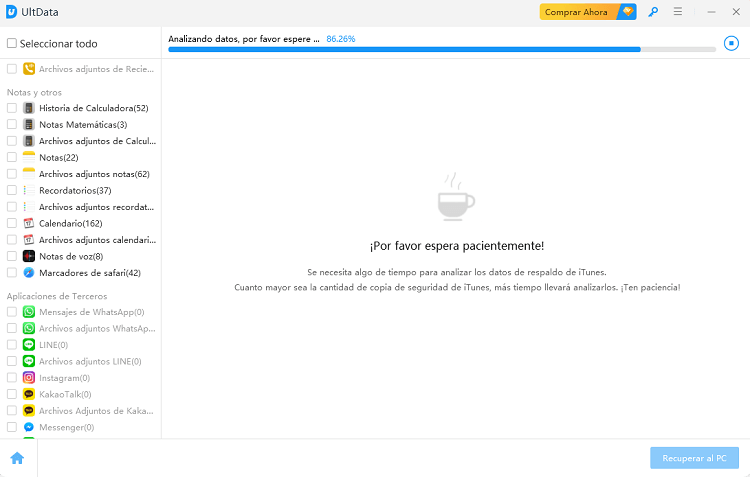Click the 86.26% progress value
This screenshot has width=750, height=477.
tap(341, 39)
